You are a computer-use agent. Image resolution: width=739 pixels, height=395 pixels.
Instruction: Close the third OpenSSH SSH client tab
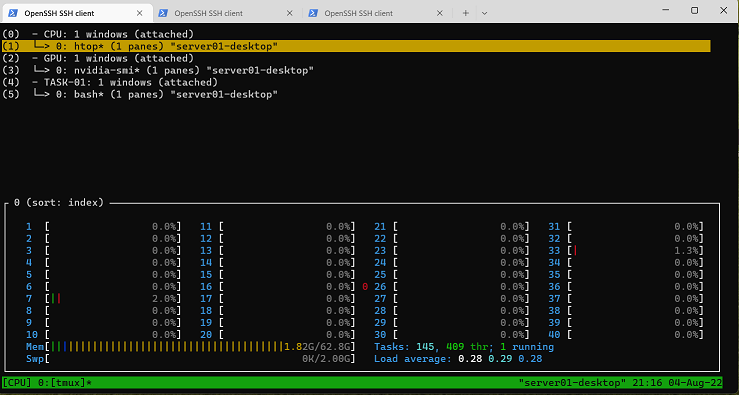pos(439,13)
